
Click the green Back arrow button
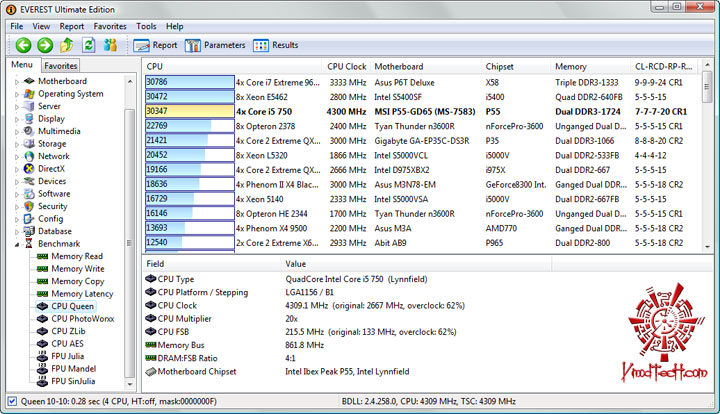(x=23, y=45)
